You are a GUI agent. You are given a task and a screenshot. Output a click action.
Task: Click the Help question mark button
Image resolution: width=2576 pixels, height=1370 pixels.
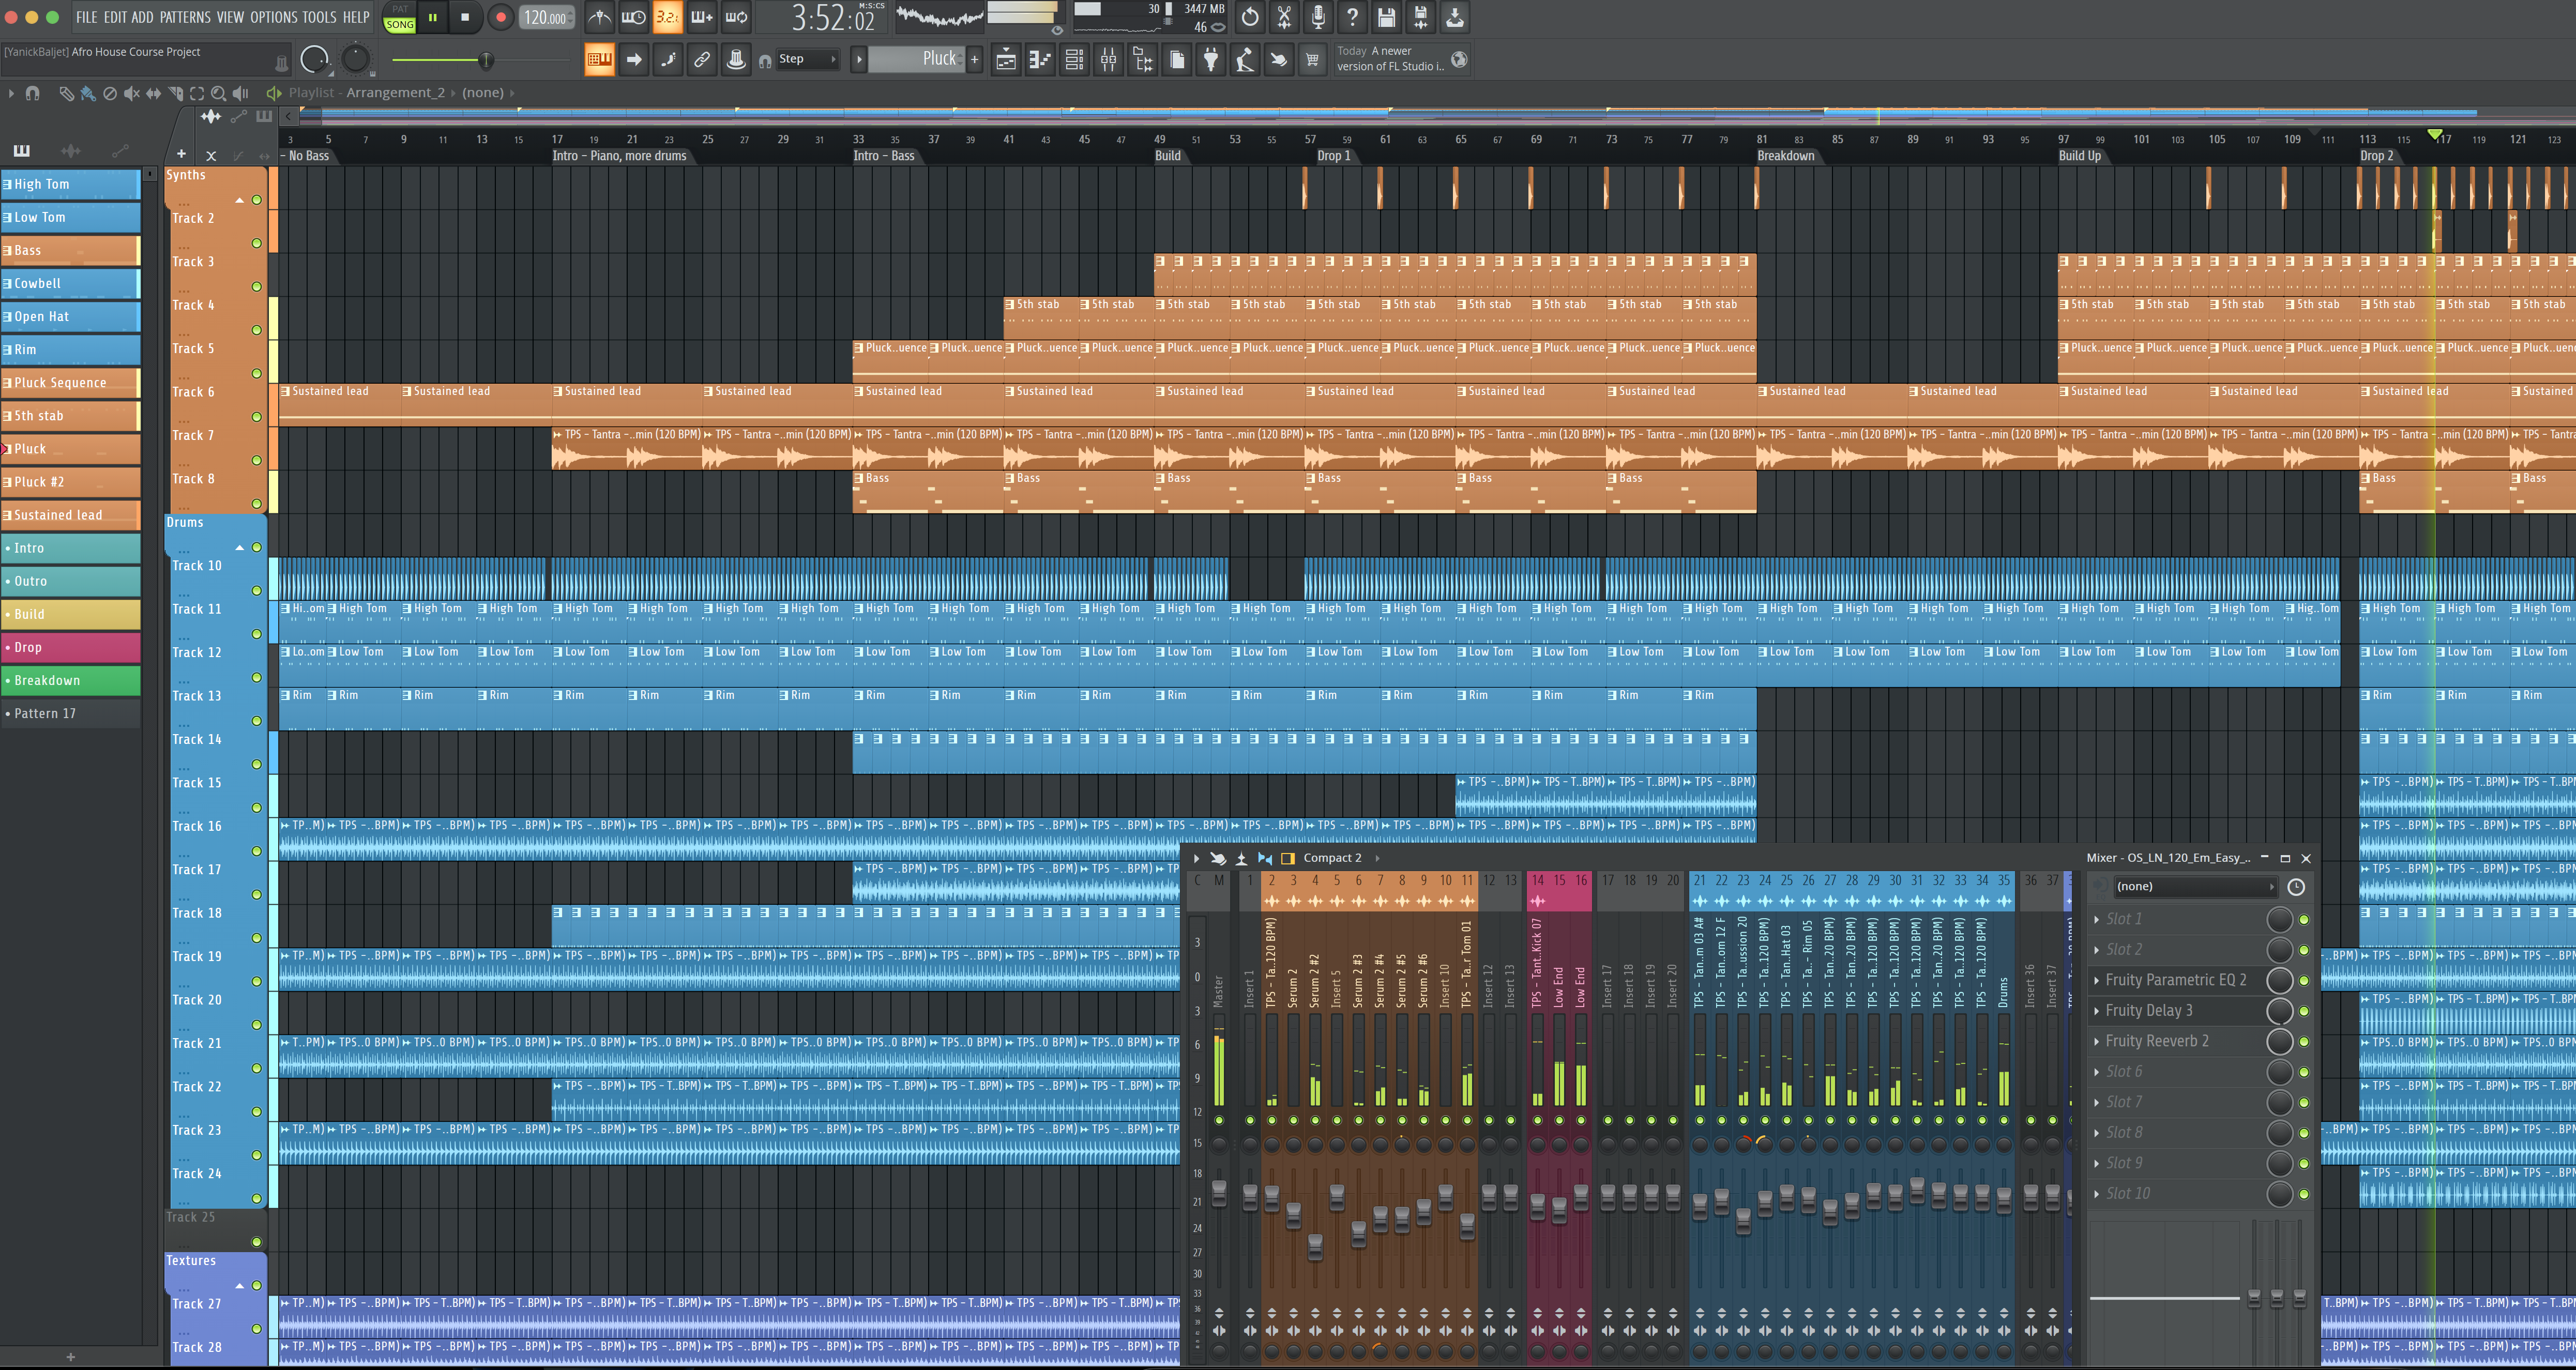click(x=1352, y=17)
